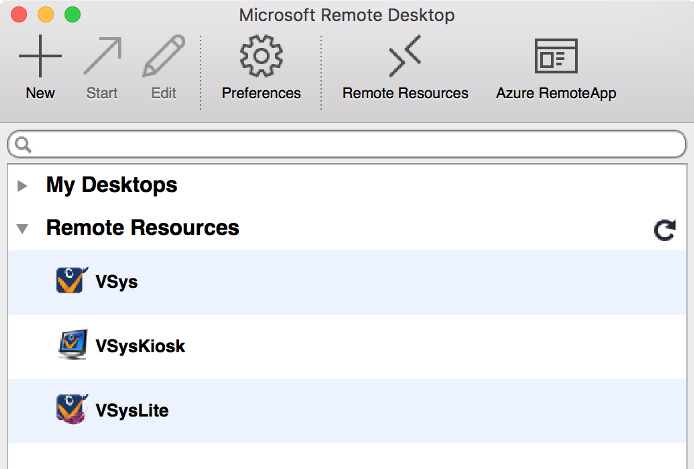Screen dimensions: 694x469
Task: Click the VSysLite application icon
Action: tap(72, 410)
